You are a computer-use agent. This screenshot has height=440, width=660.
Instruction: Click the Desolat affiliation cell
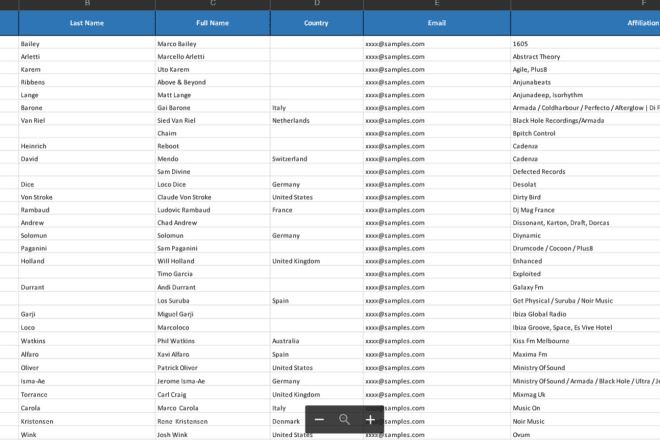(x=585, y=184)
